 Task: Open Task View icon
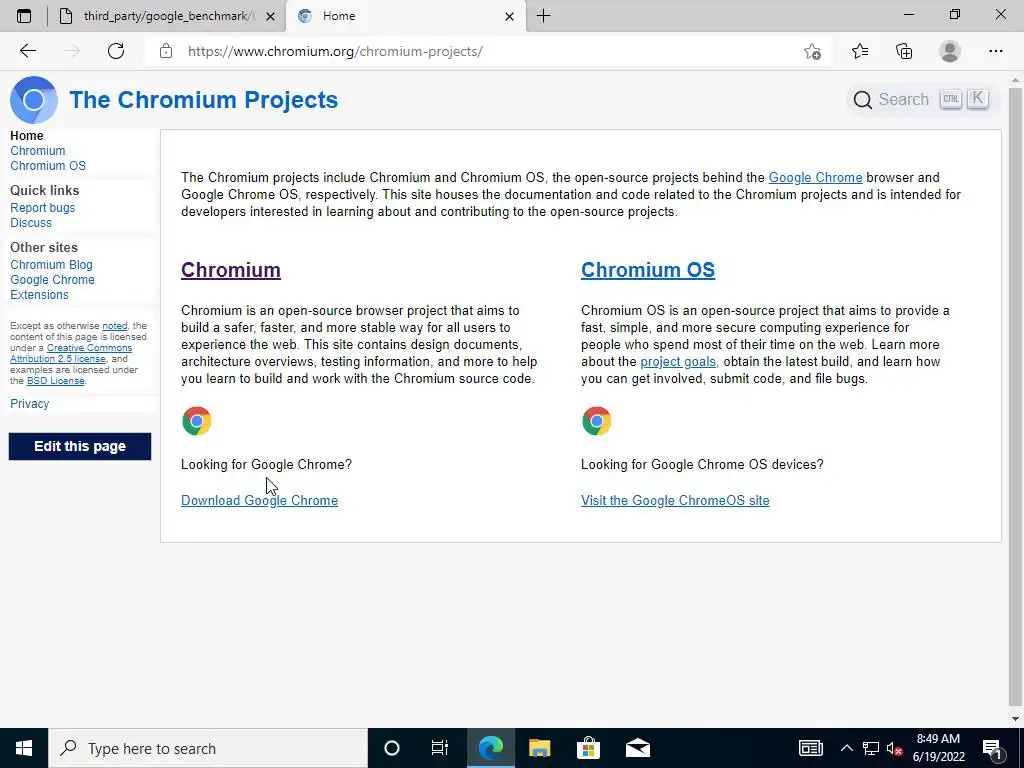[x=440, y=748]
